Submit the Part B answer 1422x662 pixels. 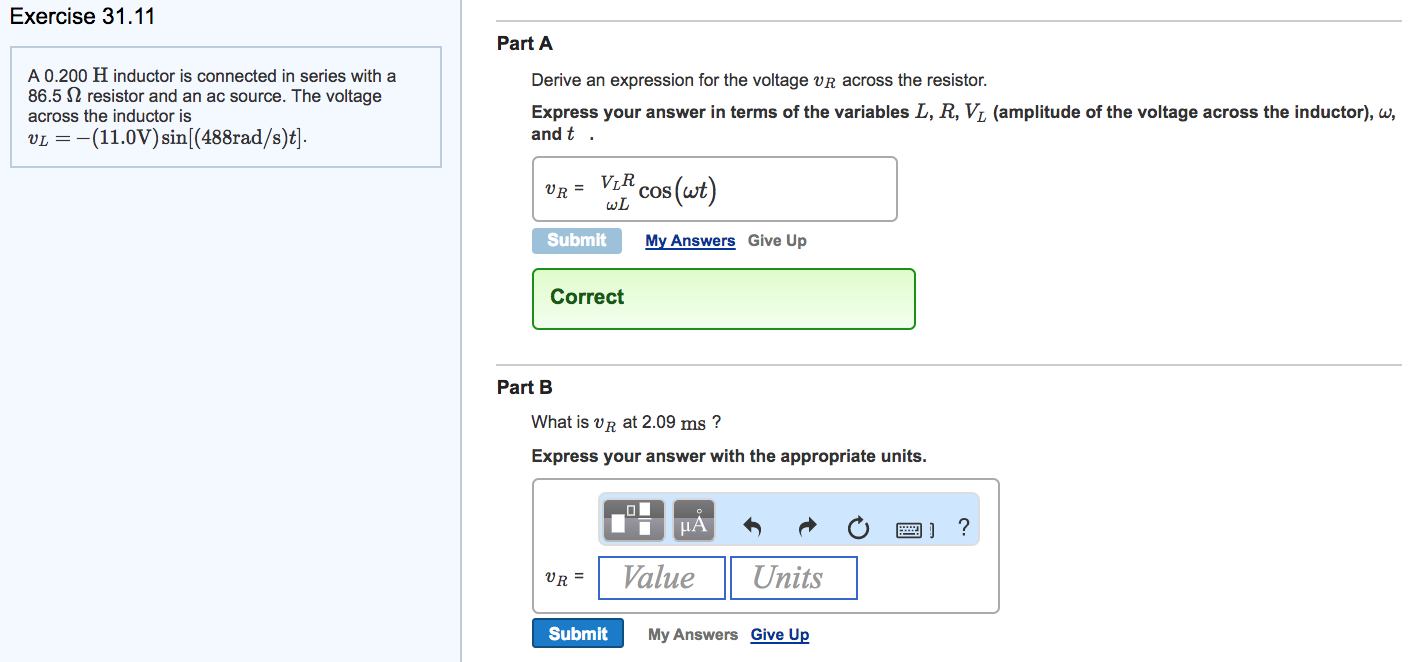[x=577, y=634]
